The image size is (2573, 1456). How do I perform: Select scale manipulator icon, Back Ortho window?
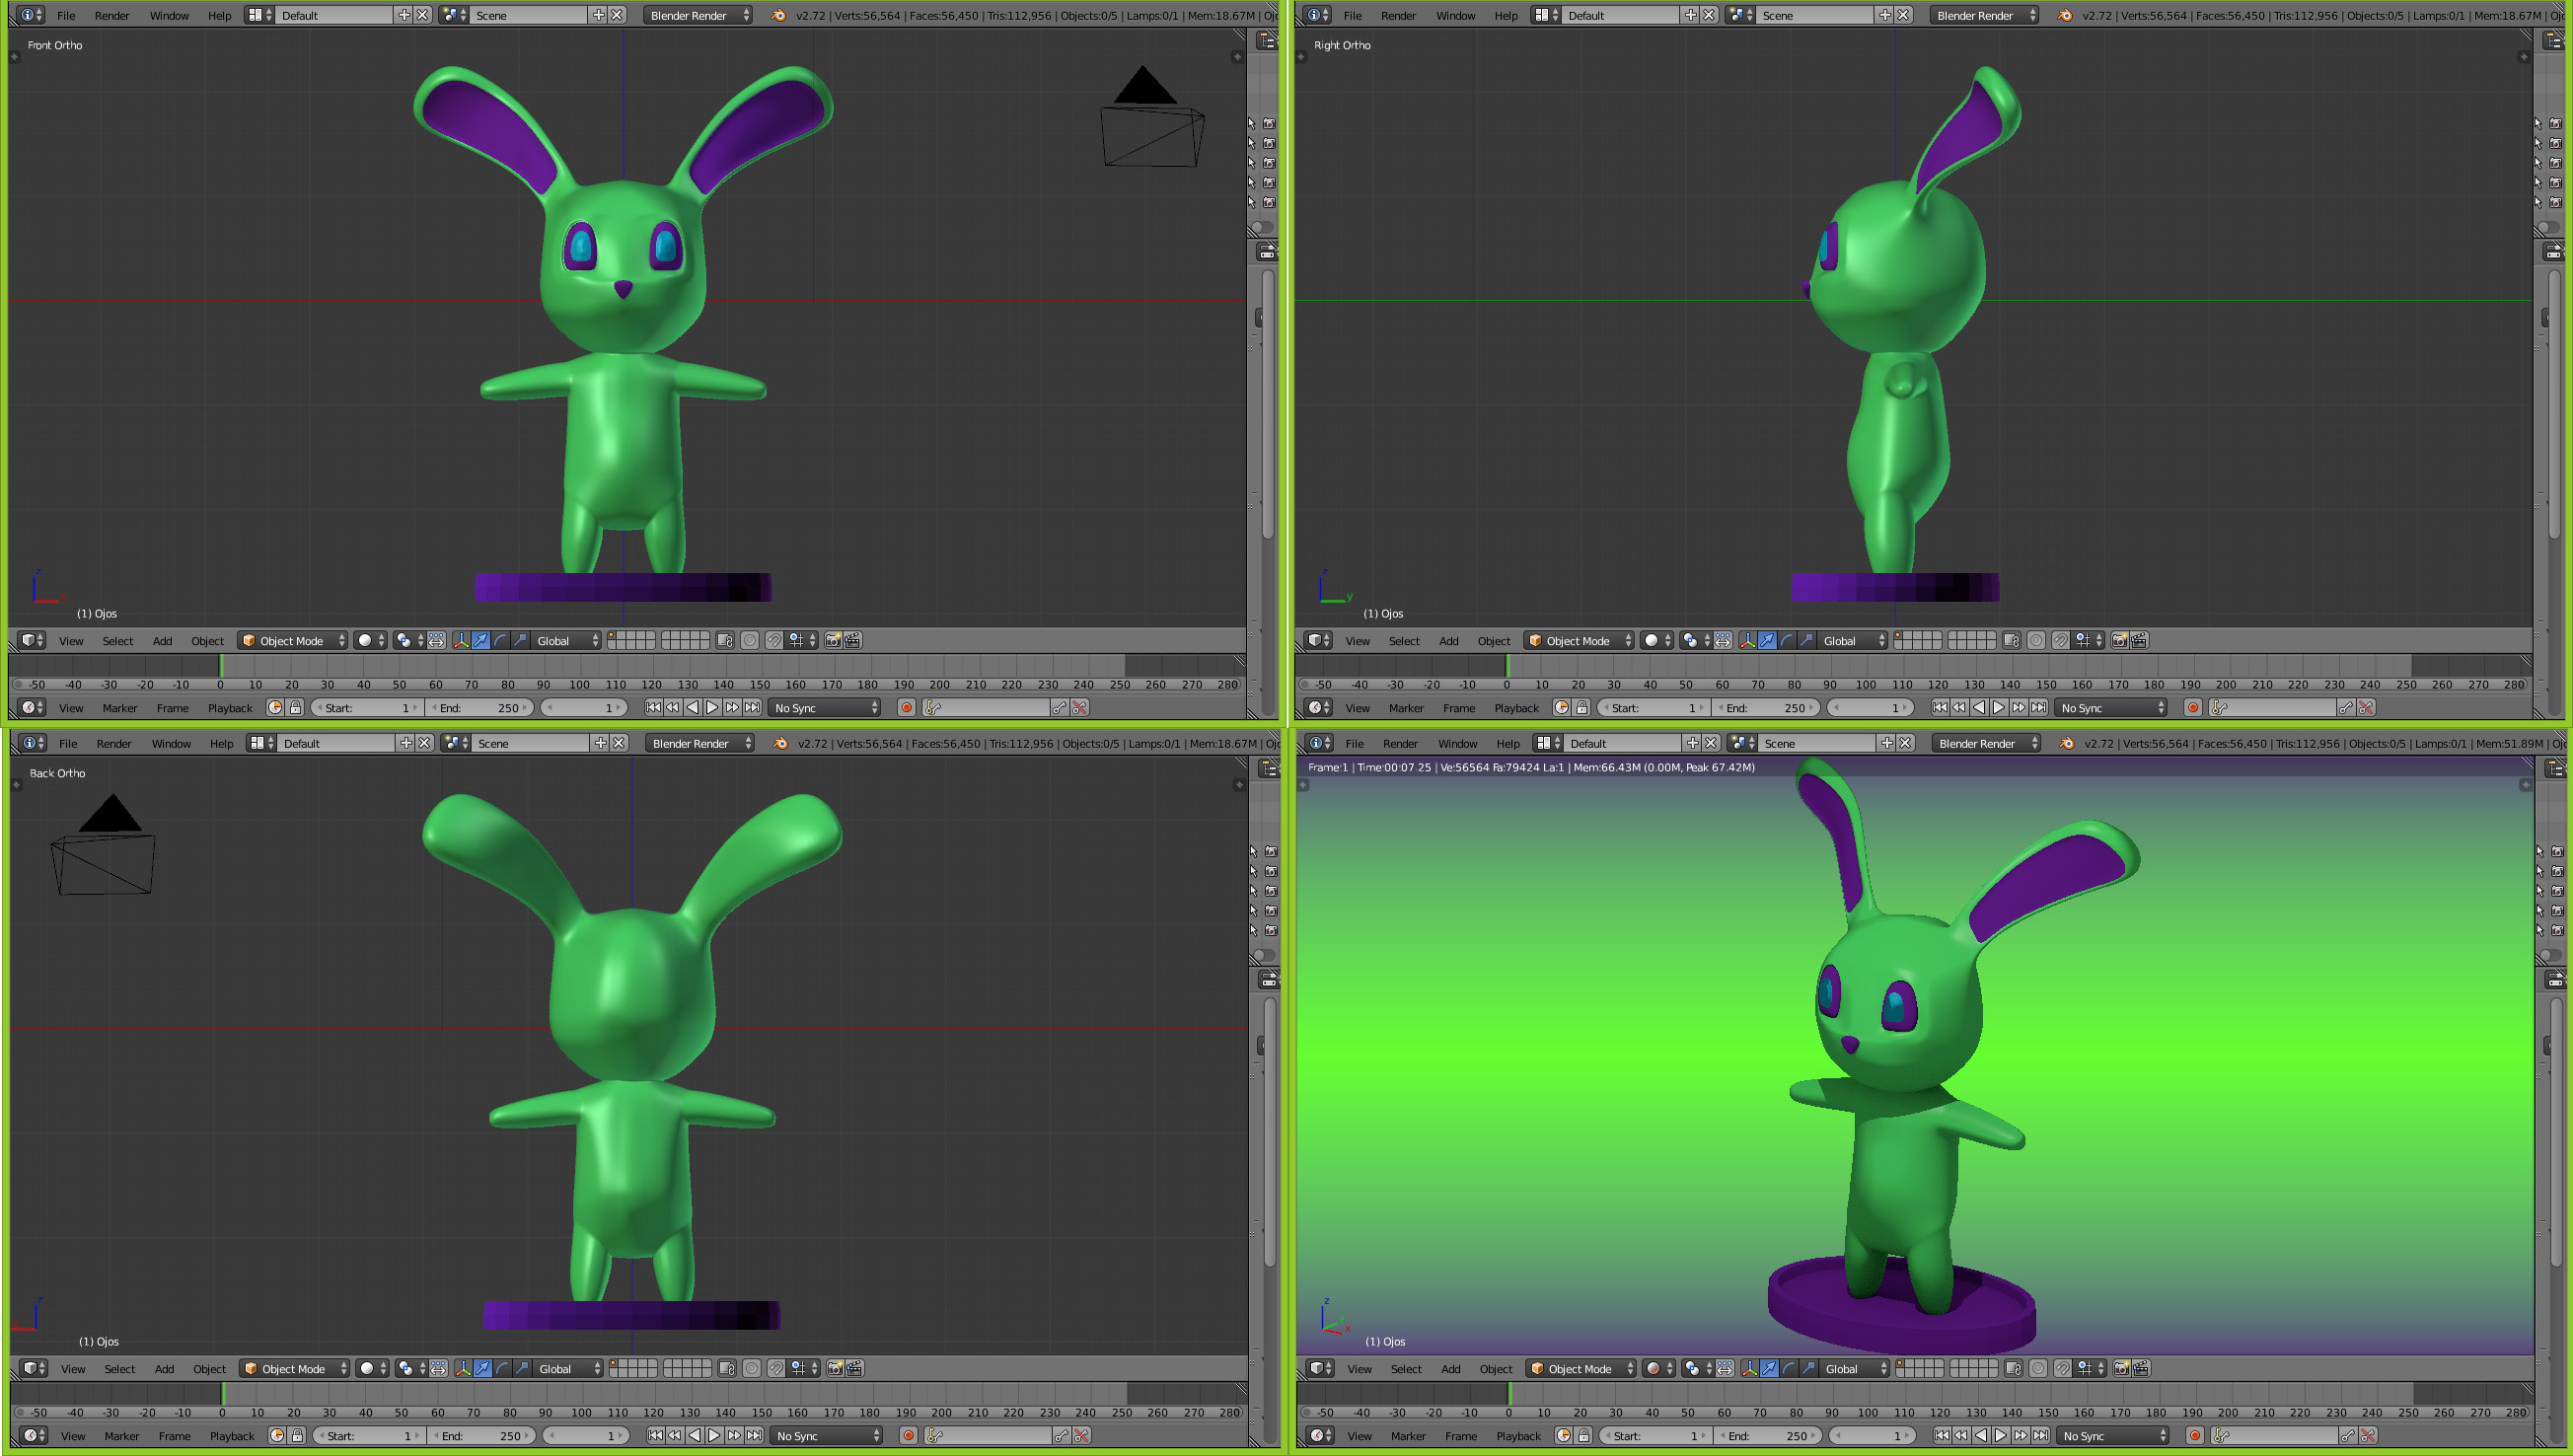coord(522,1368)
